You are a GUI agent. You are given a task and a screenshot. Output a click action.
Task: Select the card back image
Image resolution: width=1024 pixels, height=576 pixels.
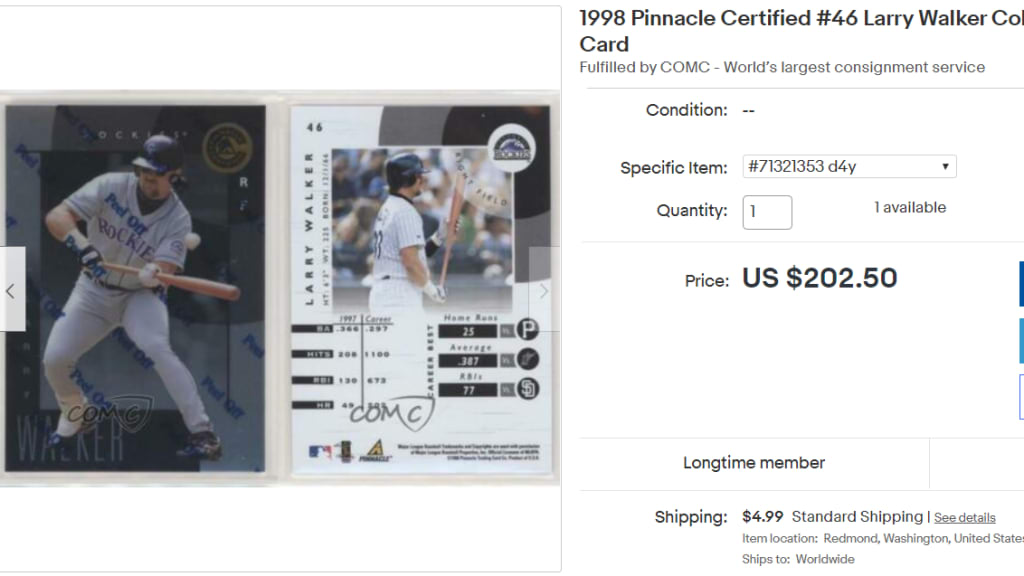tap(420, 290)
